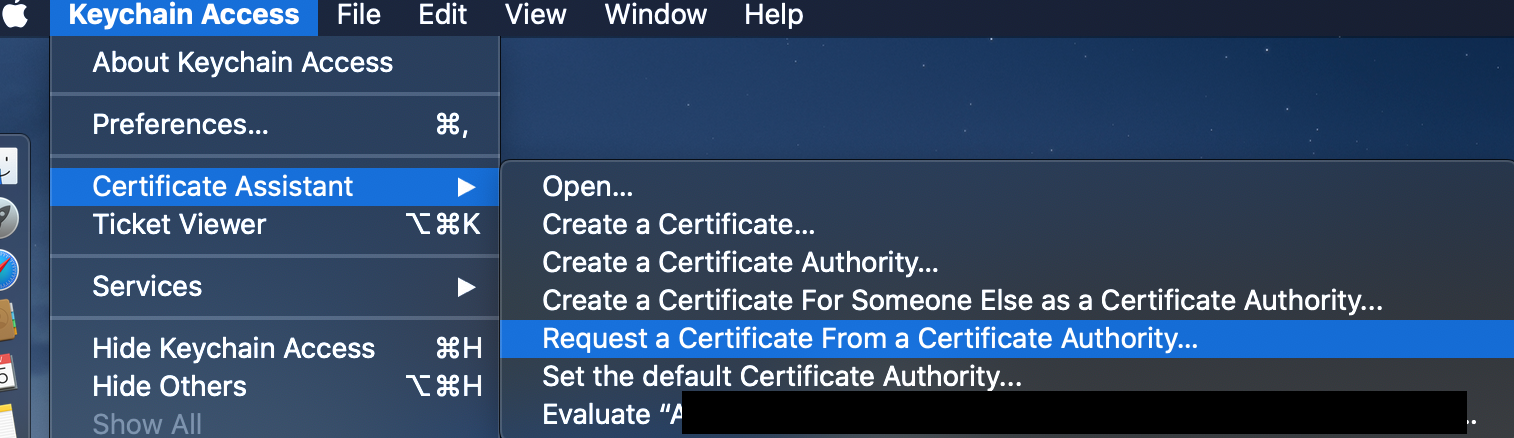Select the Evaluate menu item

pyautogui.click(x=1007, y=415)
